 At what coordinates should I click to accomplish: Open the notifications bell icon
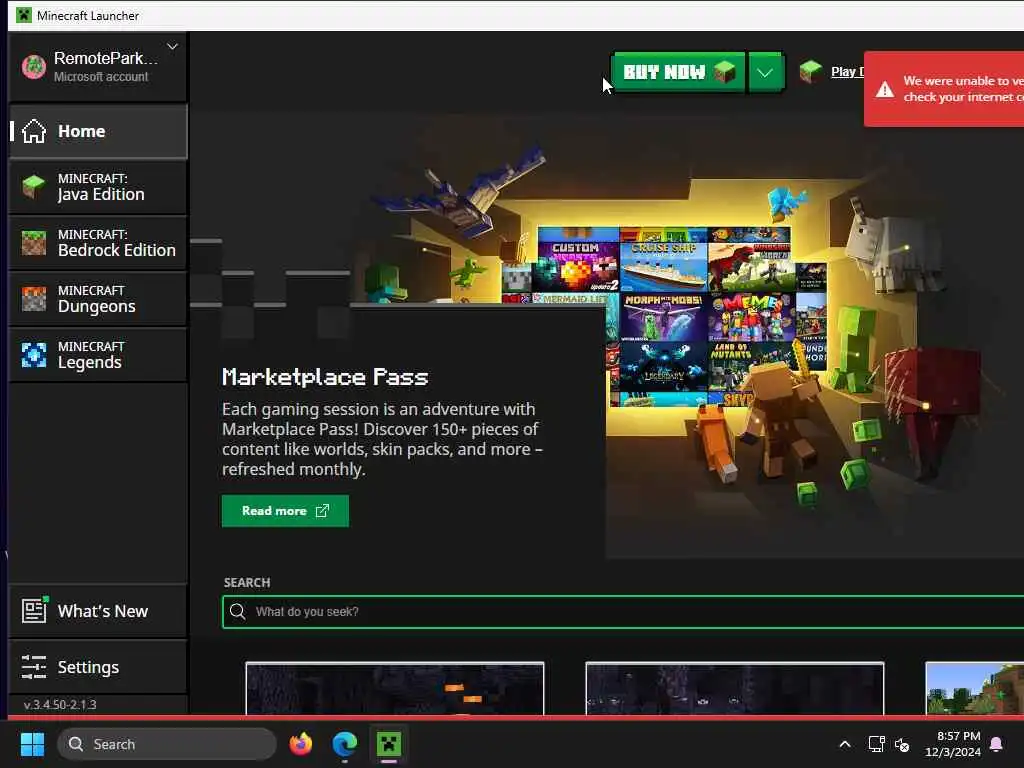click(x=997, y=744)
